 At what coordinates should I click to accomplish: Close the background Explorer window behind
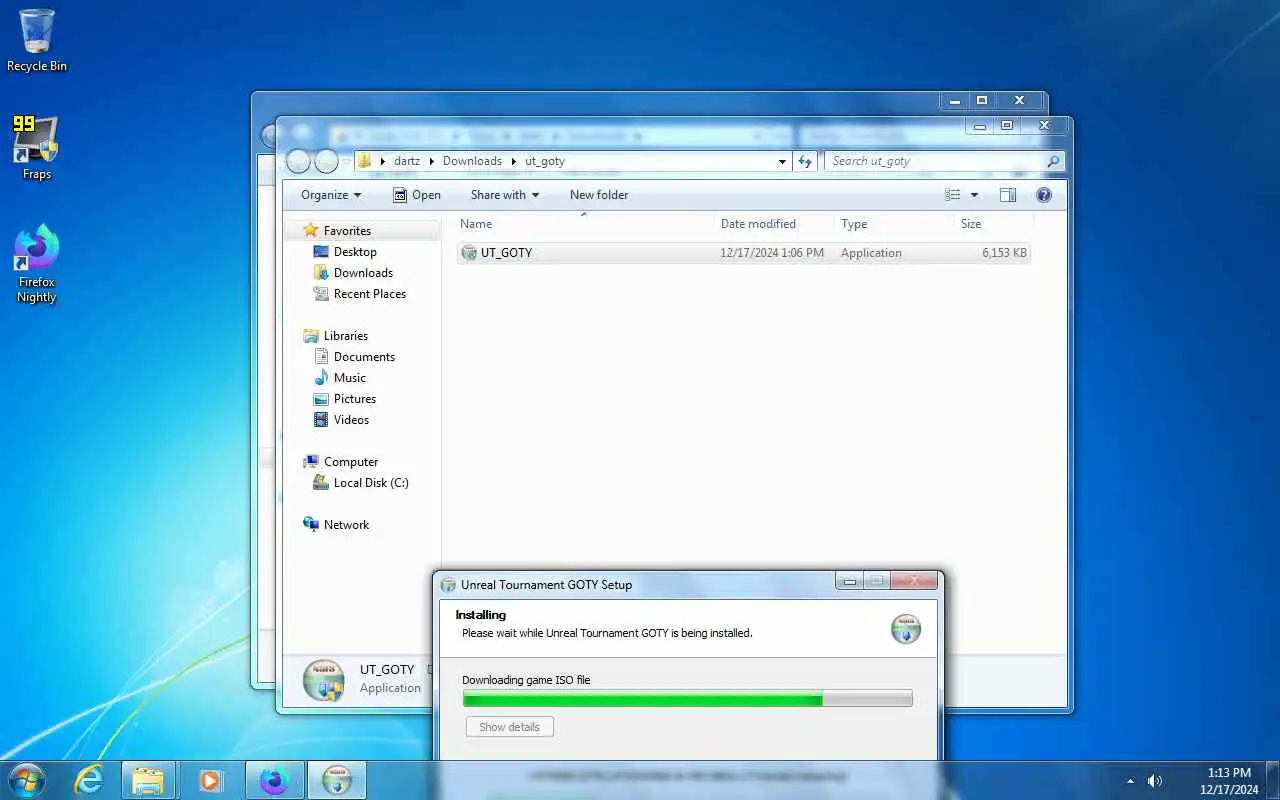1019,101
